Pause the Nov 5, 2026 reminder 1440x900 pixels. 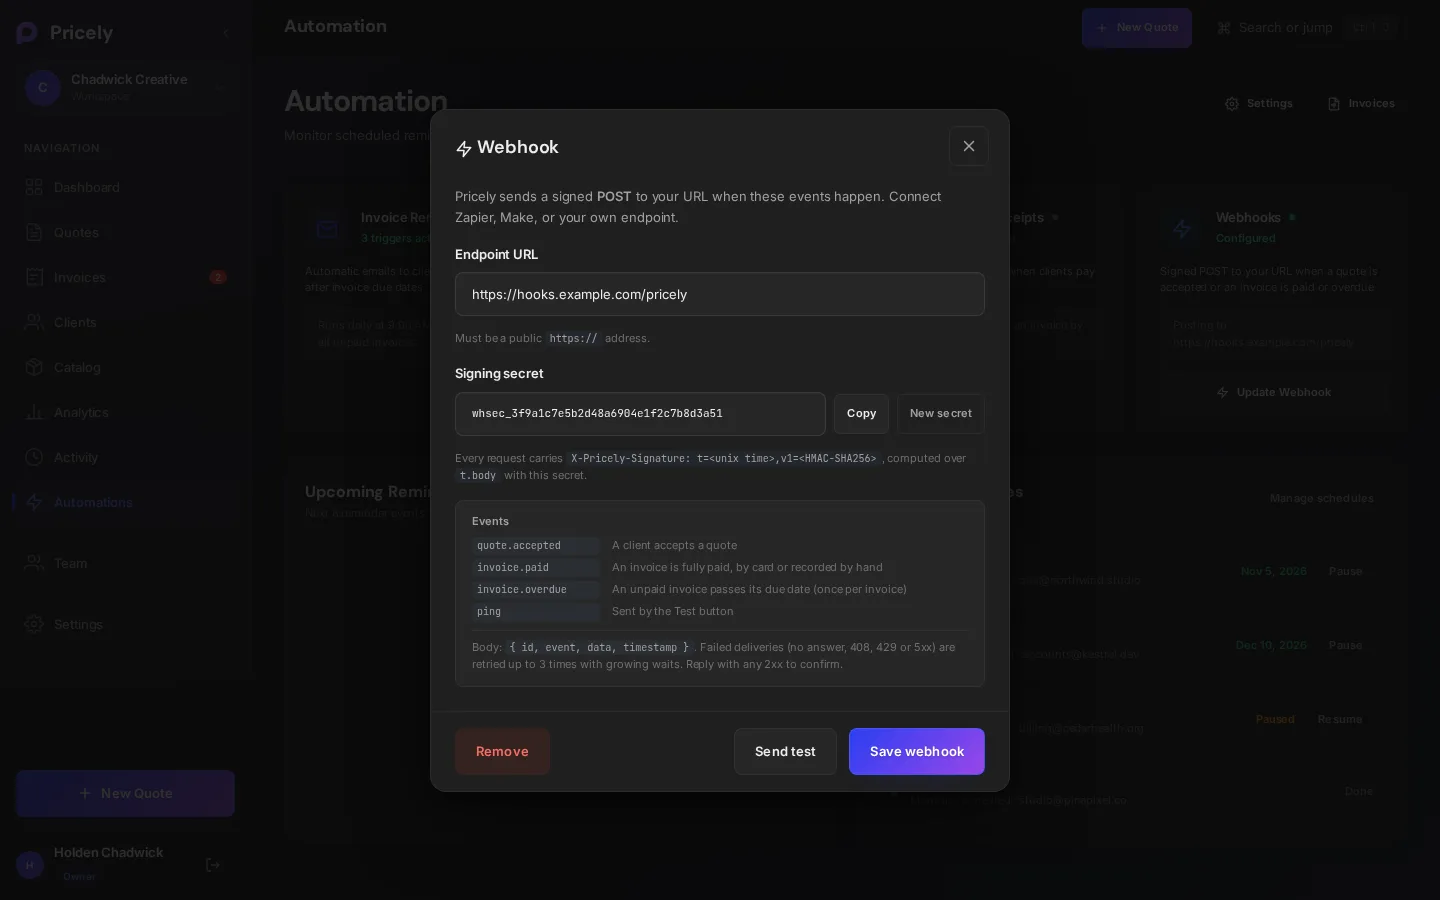(1345, 571)
